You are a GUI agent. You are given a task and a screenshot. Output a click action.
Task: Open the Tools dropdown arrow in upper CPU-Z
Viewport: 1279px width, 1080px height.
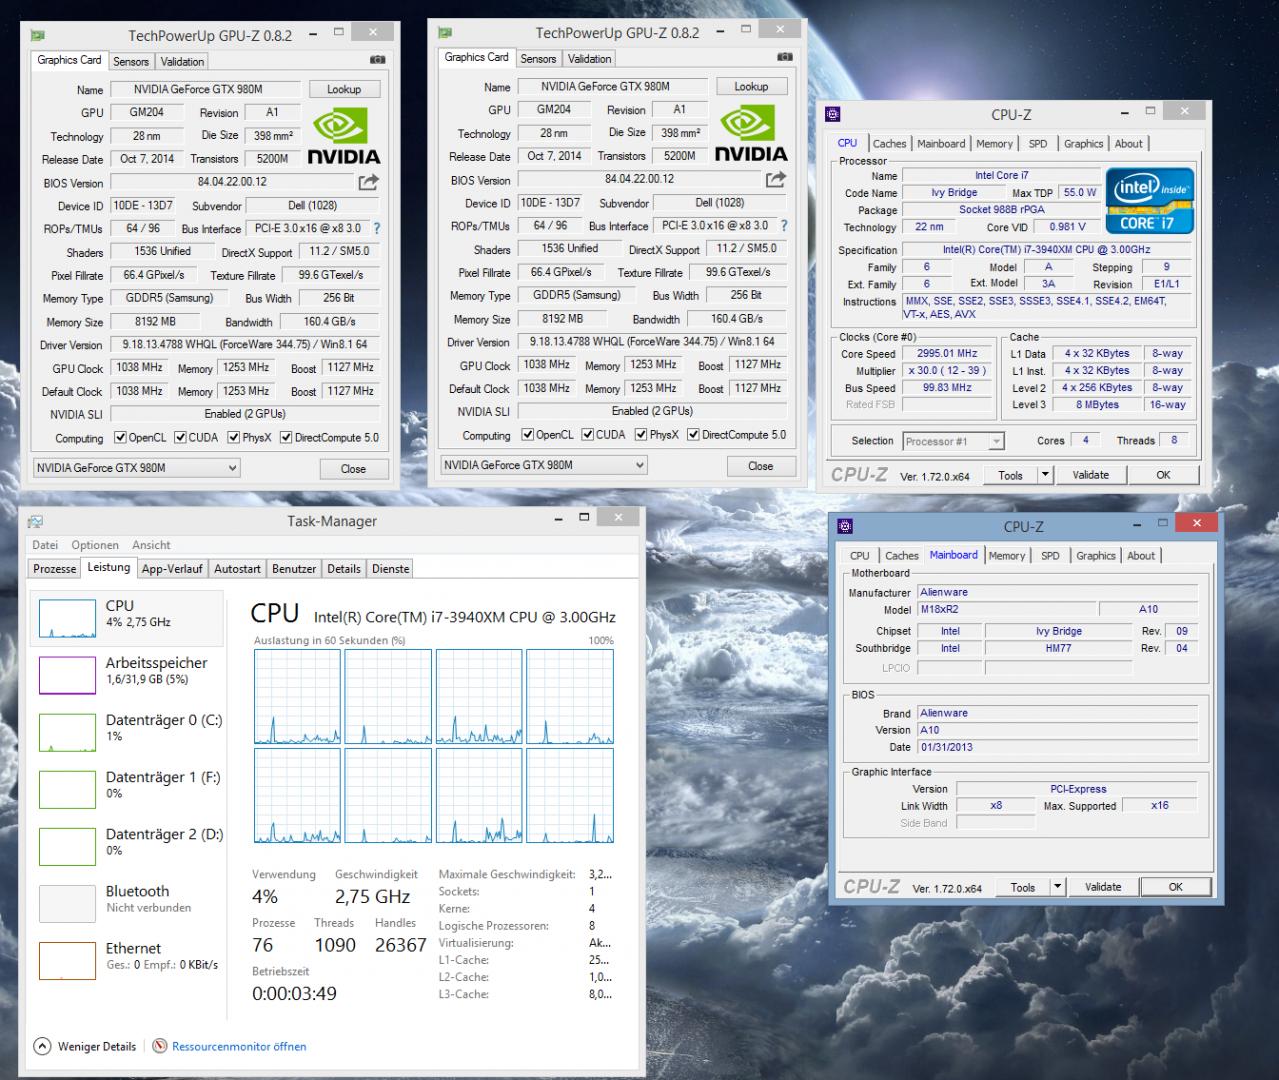point(1045,475)
